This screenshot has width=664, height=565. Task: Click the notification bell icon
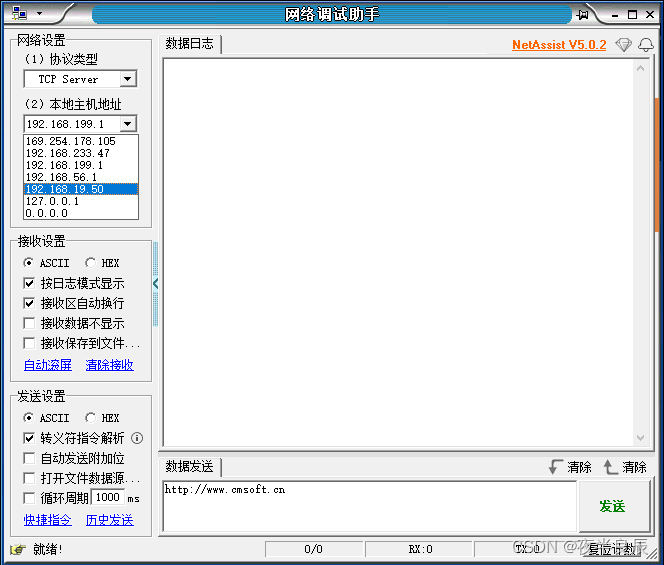tap(646, 44)
